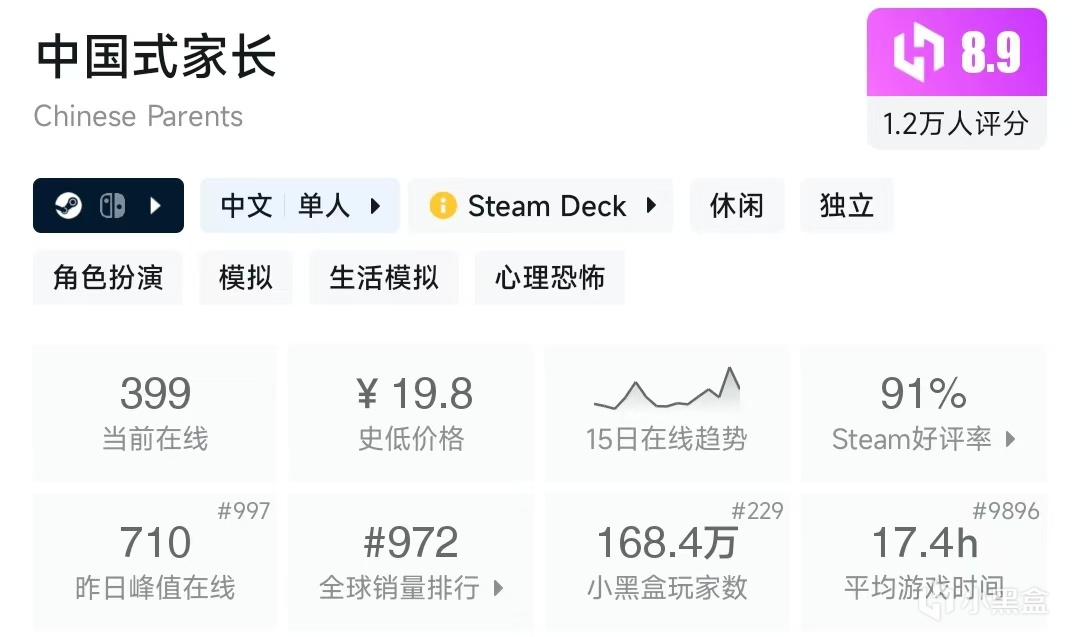Screen dimensions: 1080x637
Task: Open the 小黑盒玩家数 stat card
Action: pos(667,561)
